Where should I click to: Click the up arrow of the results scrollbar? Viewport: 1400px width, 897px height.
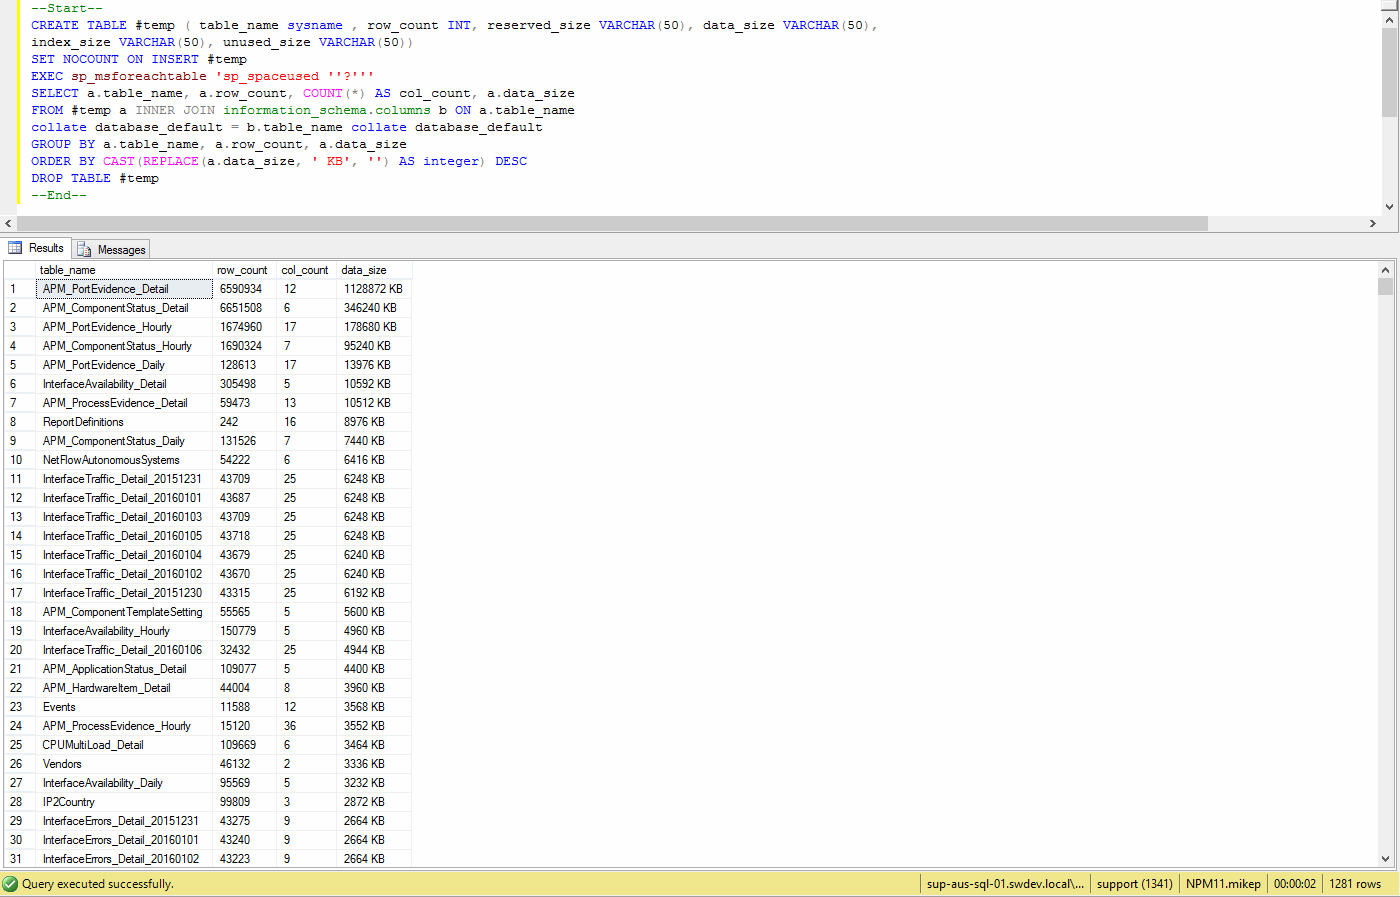pos(1386,268)
